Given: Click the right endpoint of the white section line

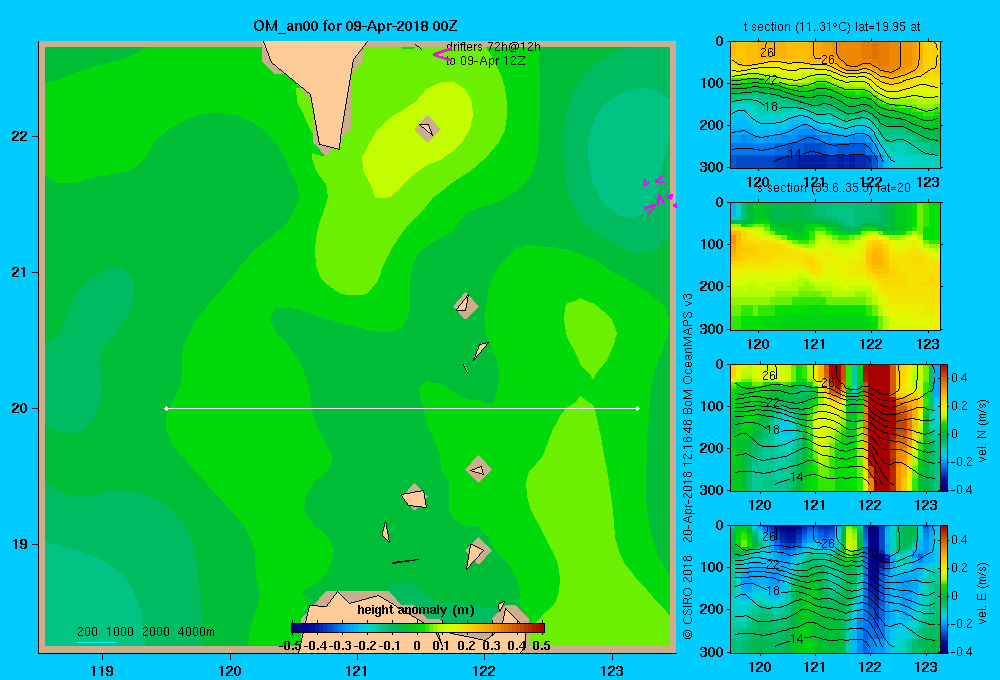Looking at the screenshot, I should tap(638, 408).
